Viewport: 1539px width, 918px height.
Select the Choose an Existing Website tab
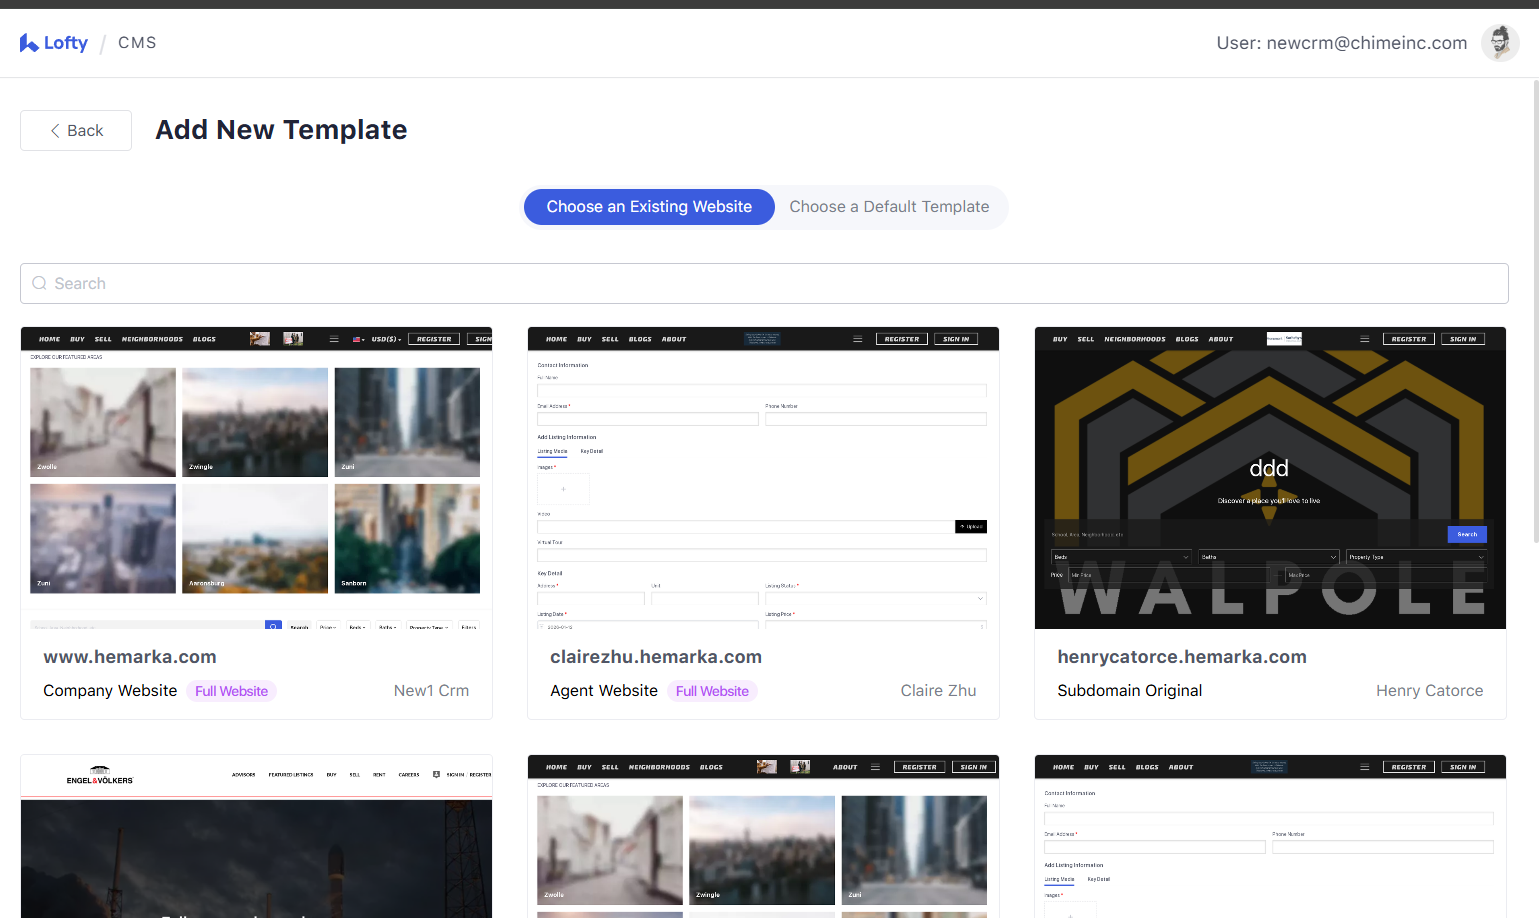click(x=649, y=207)
